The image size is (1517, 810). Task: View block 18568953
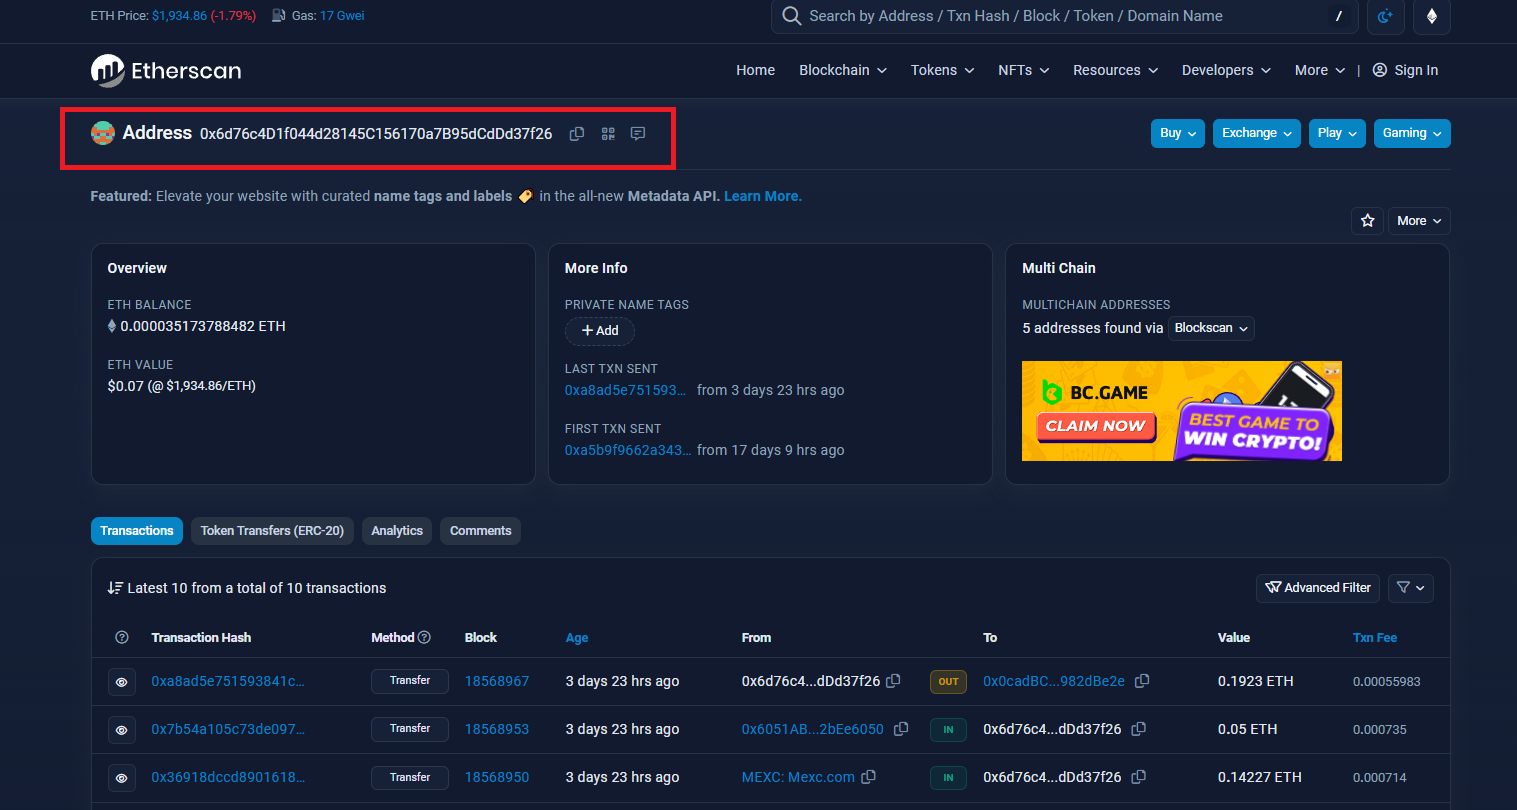[x=497, y=729]
